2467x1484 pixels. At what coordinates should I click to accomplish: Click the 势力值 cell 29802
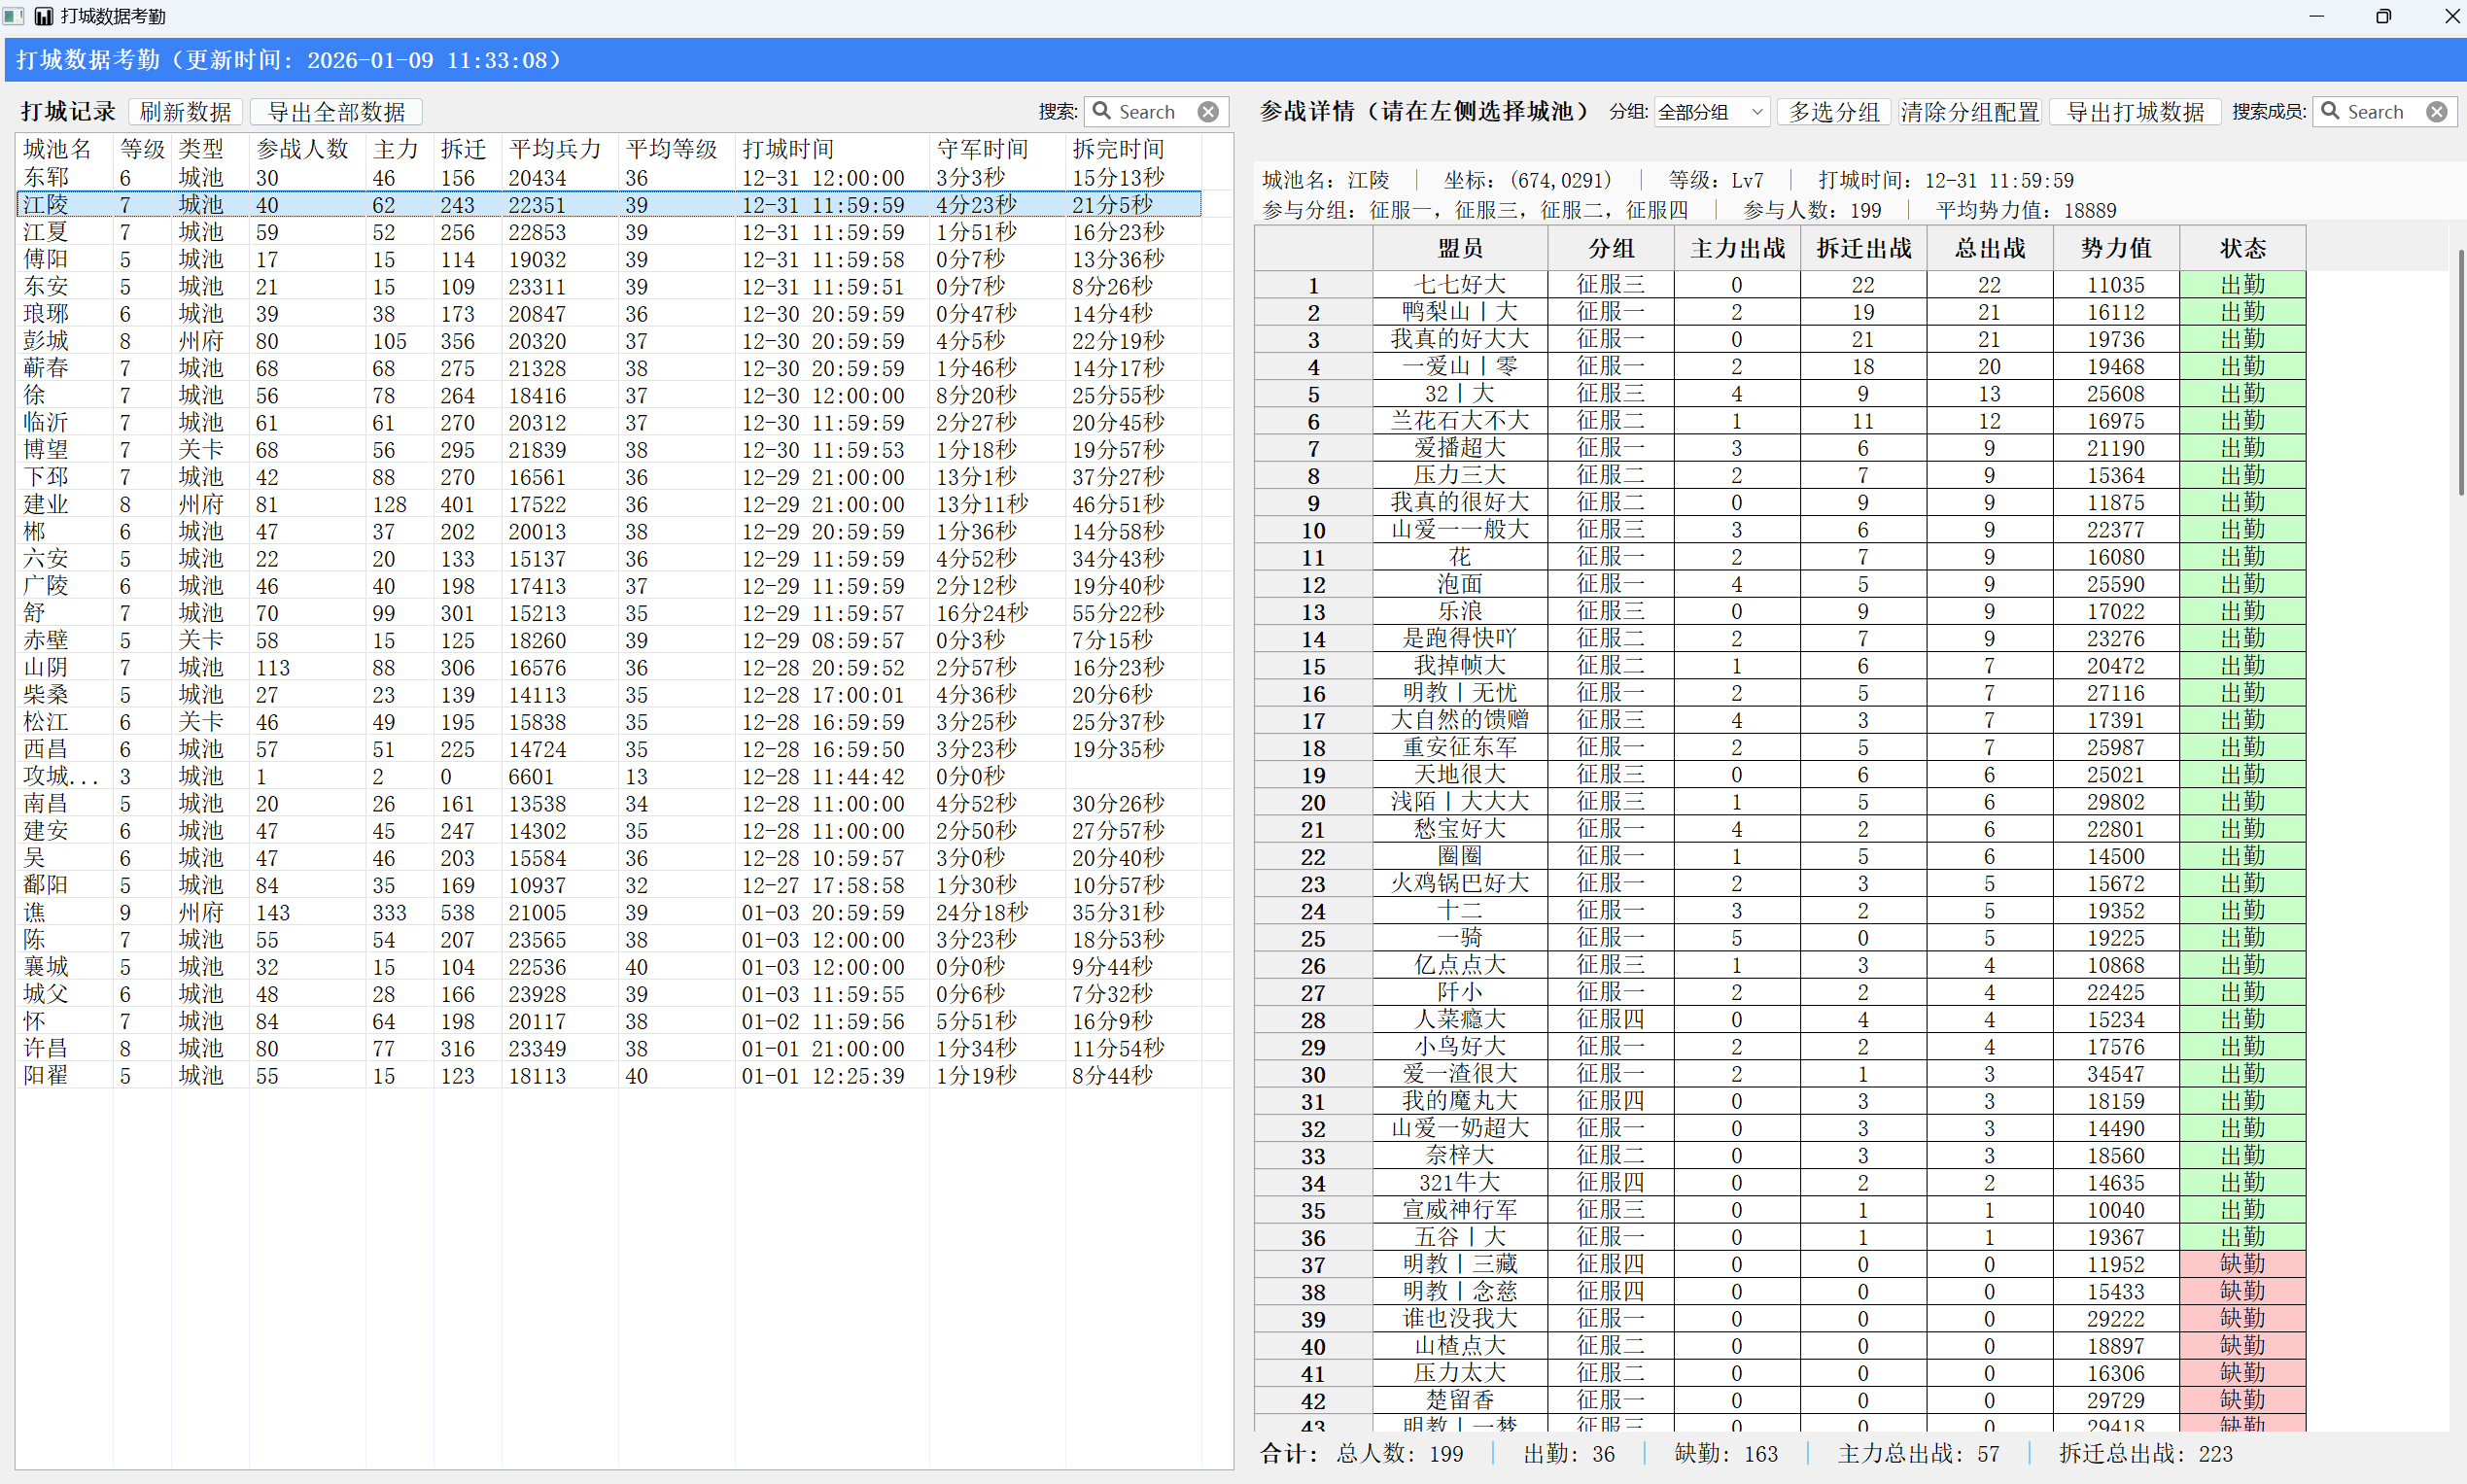click(x=2116, y=802)
